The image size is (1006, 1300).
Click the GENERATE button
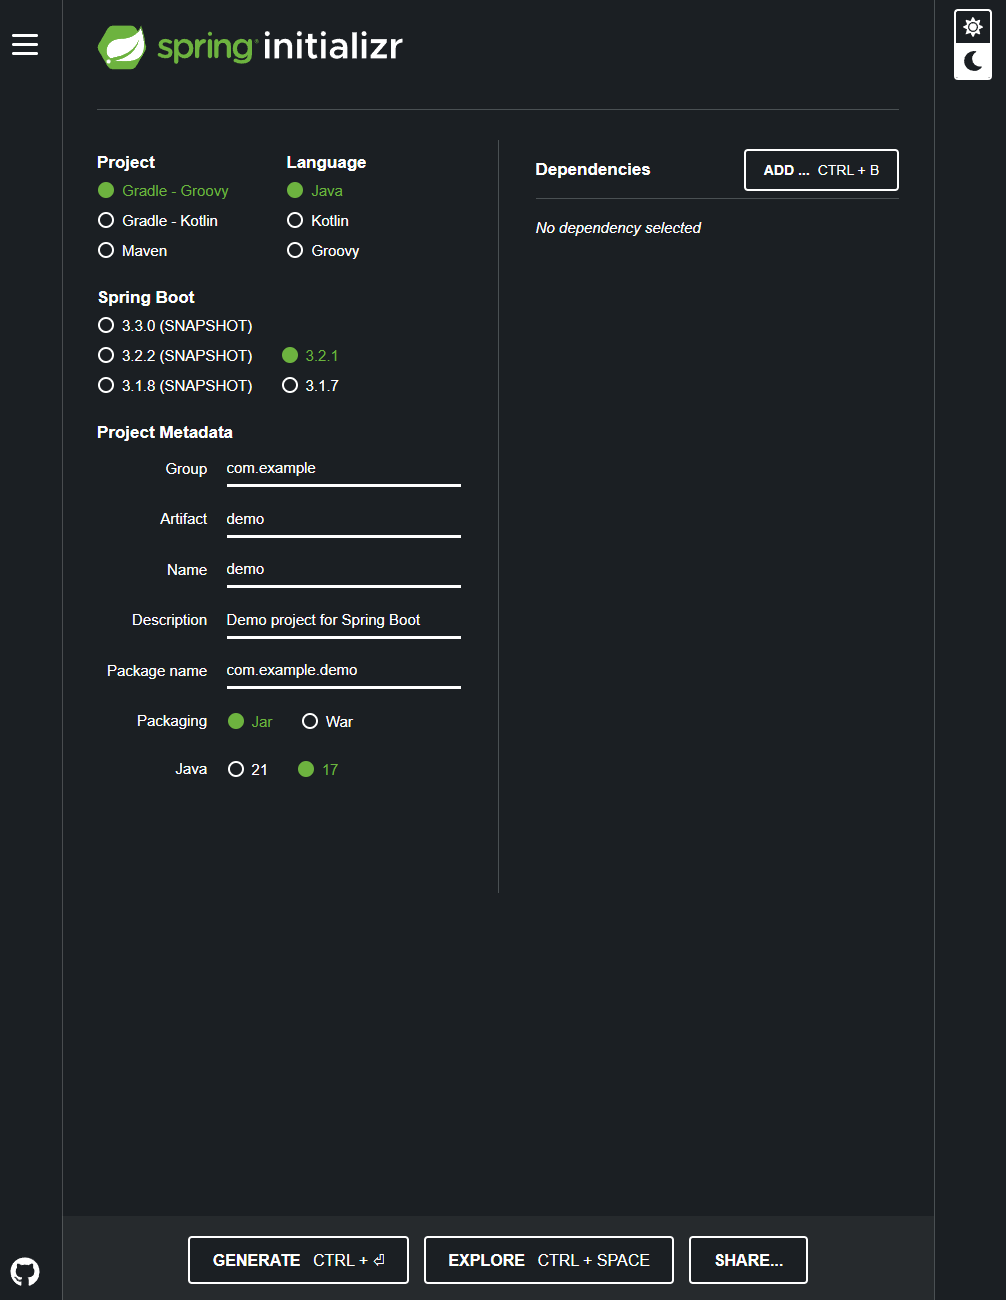coord(298,1260)
